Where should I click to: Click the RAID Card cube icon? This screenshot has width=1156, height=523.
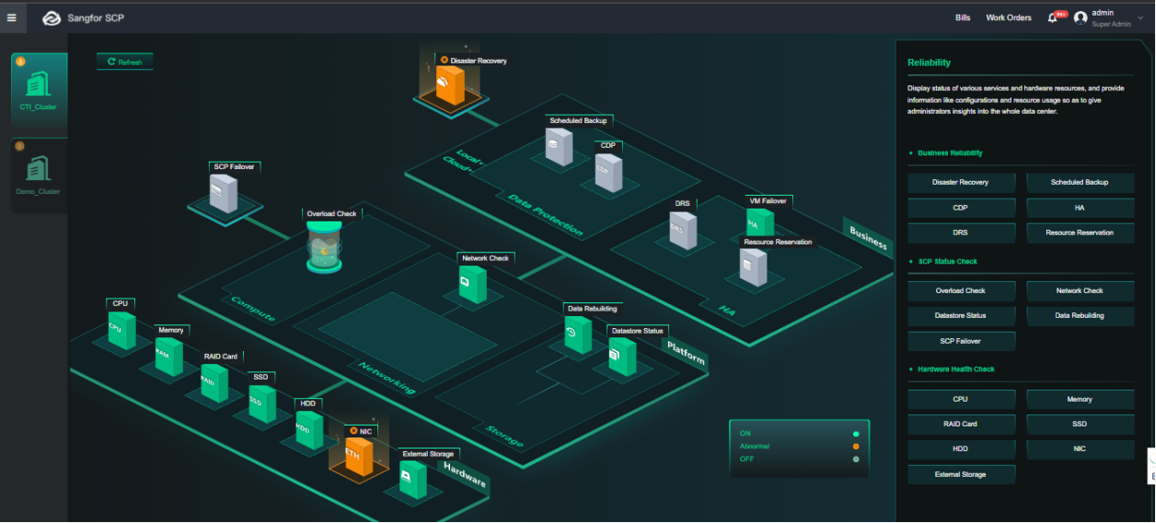coord(215,383)
